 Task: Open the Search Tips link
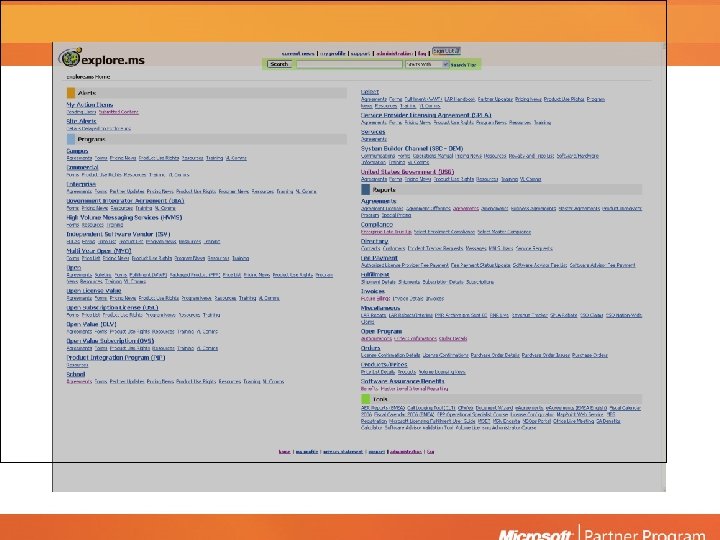463,65
